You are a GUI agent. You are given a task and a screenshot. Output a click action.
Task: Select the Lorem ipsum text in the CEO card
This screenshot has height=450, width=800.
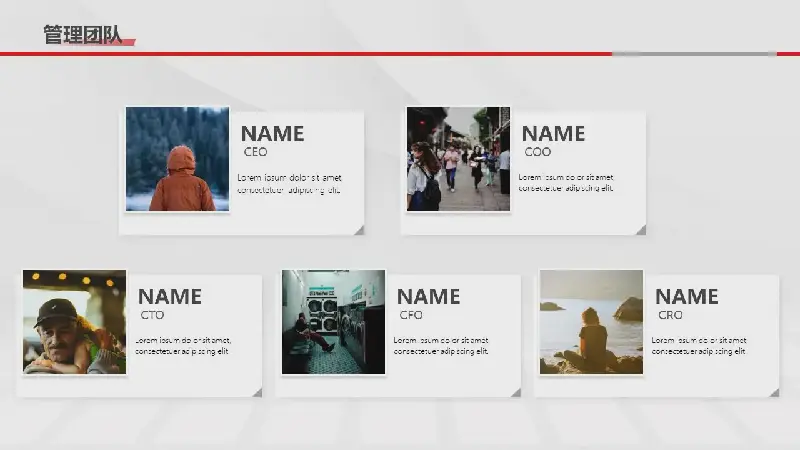pyautogui.click(x=289, y=183)
